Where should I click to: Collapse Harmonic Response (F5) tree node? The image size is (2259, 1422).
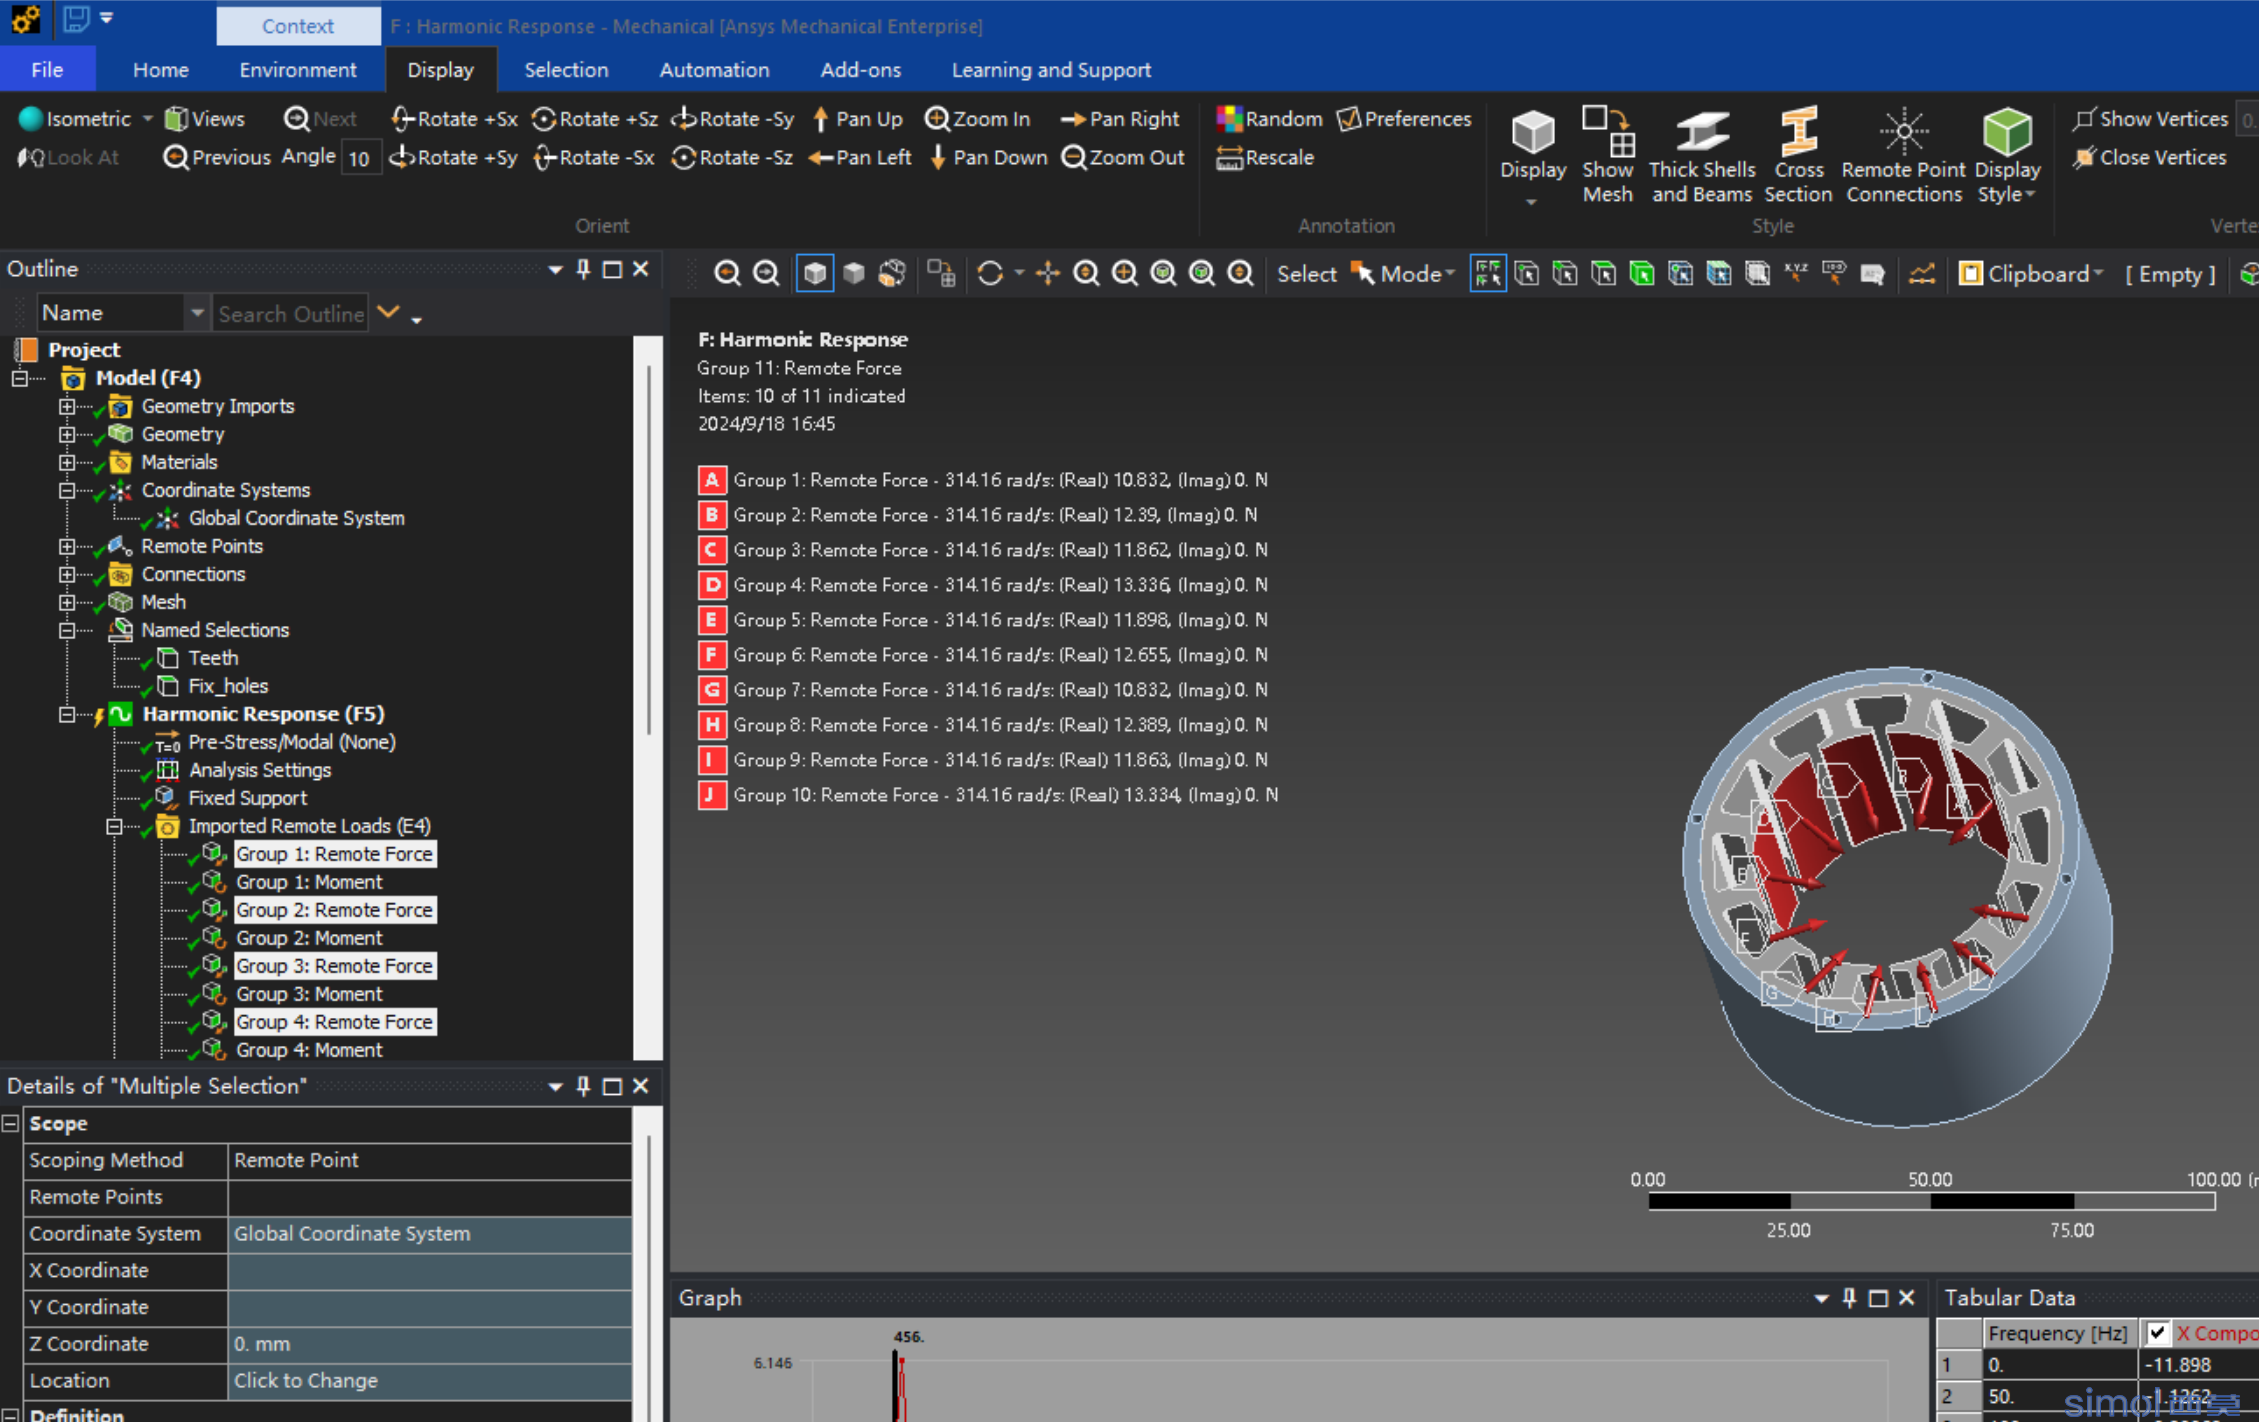(66, 714)
